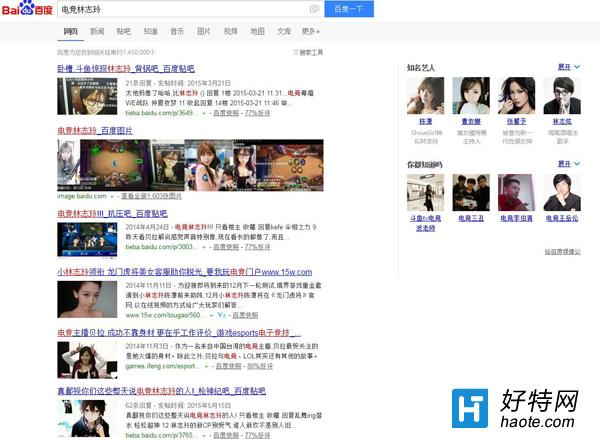The image size is (600, 441).
Task: Open the 电竞林志玲_百度图片 result link
Action: tap(95, 131)
